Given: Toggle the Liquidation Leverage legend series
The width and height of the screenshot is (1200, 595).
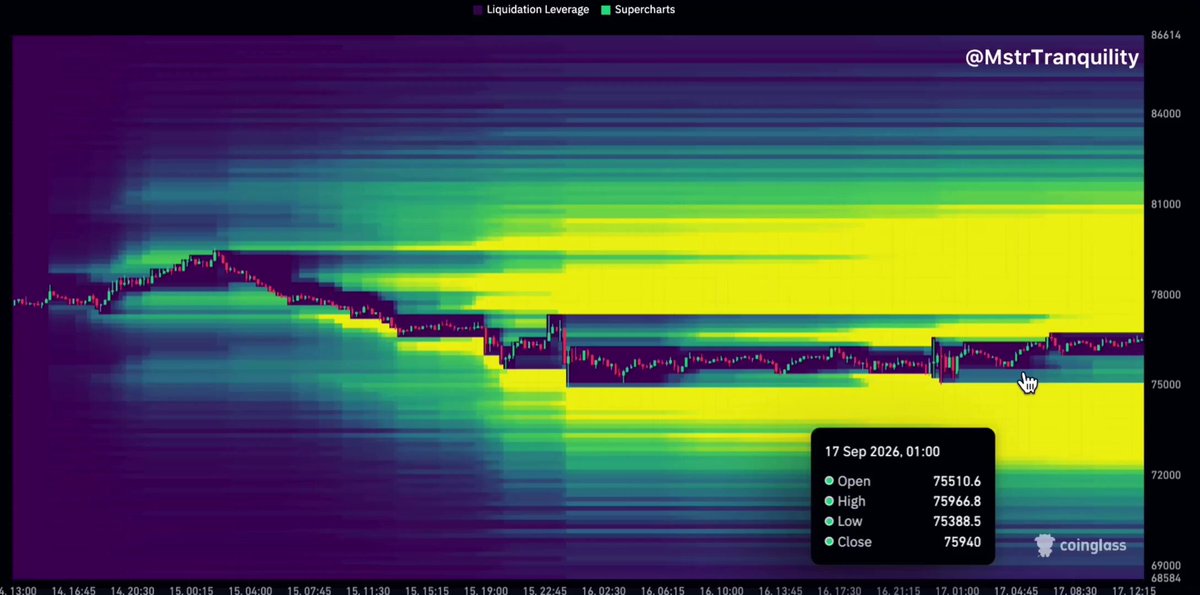Looking at the screenshot, I should click(x=530, y=10).
